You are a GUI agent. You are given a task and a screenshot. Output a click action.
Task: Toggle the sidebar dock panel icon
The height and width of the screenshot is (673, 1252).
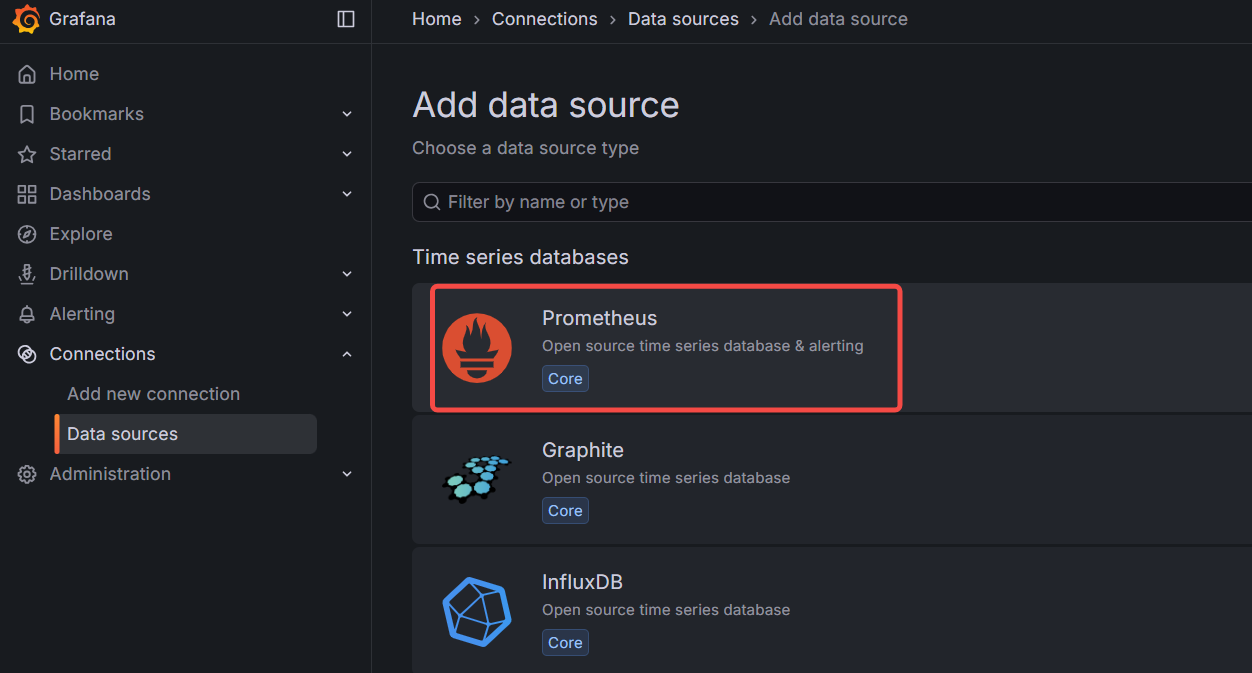346,19
